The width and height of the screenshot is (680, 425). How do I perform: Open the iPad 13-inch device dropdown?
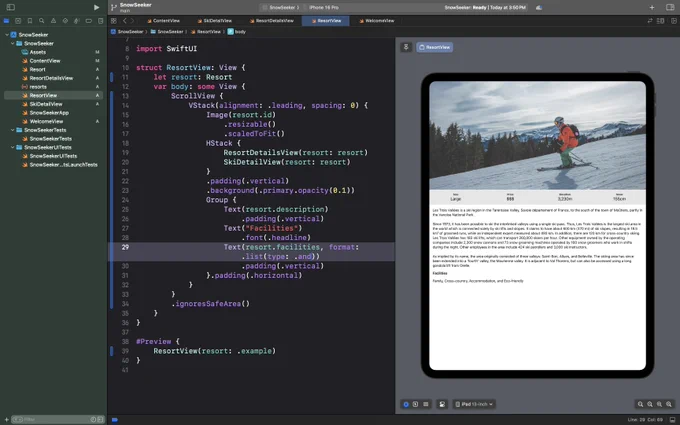click(474, 404)
